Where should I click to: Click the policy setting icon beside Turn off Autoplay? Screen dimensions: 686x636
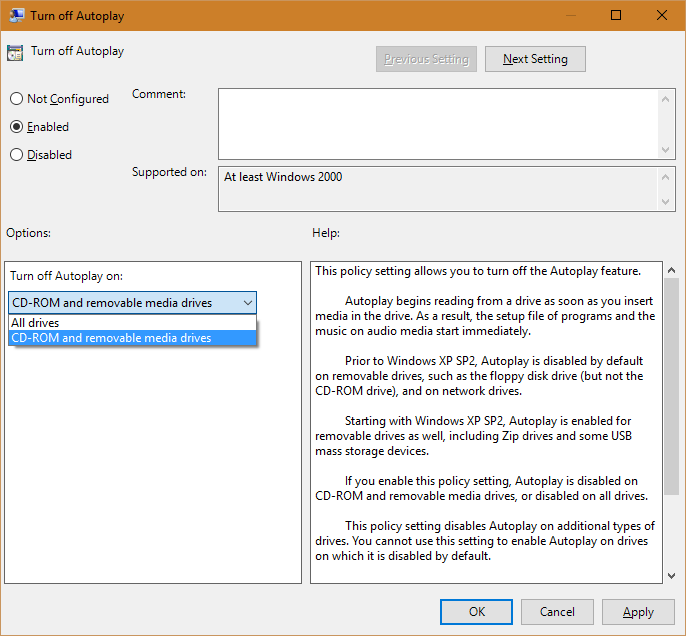coord(15,52)
